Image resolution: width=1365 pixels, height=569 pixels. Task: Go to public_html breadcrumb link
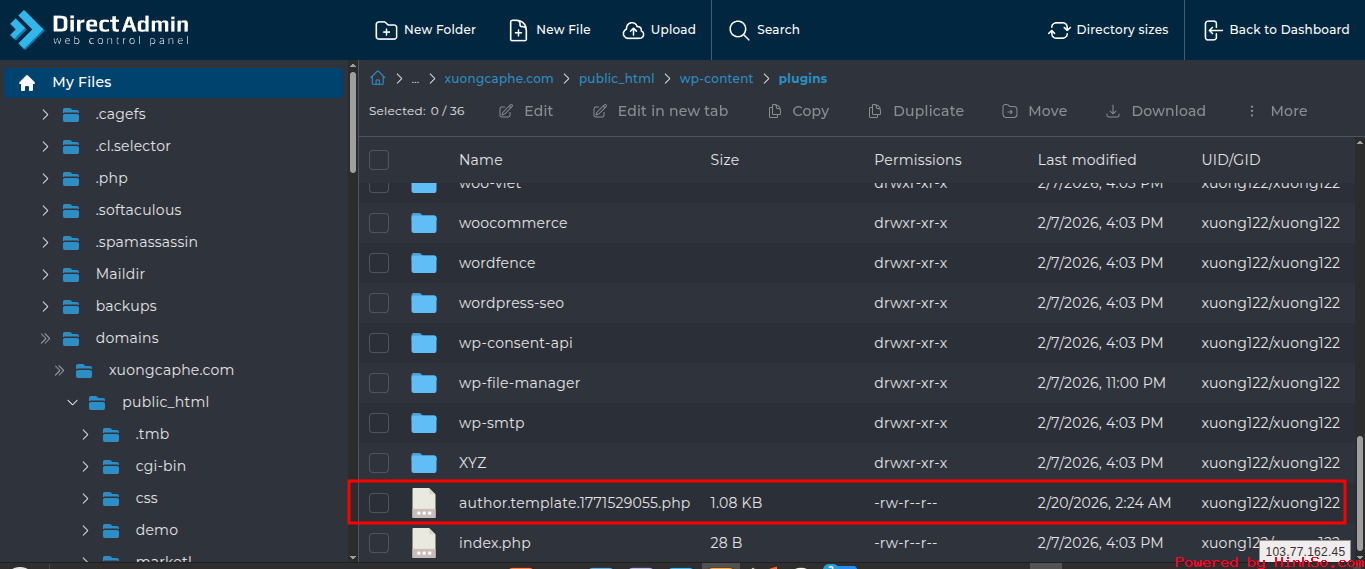[x=616, y=78]
